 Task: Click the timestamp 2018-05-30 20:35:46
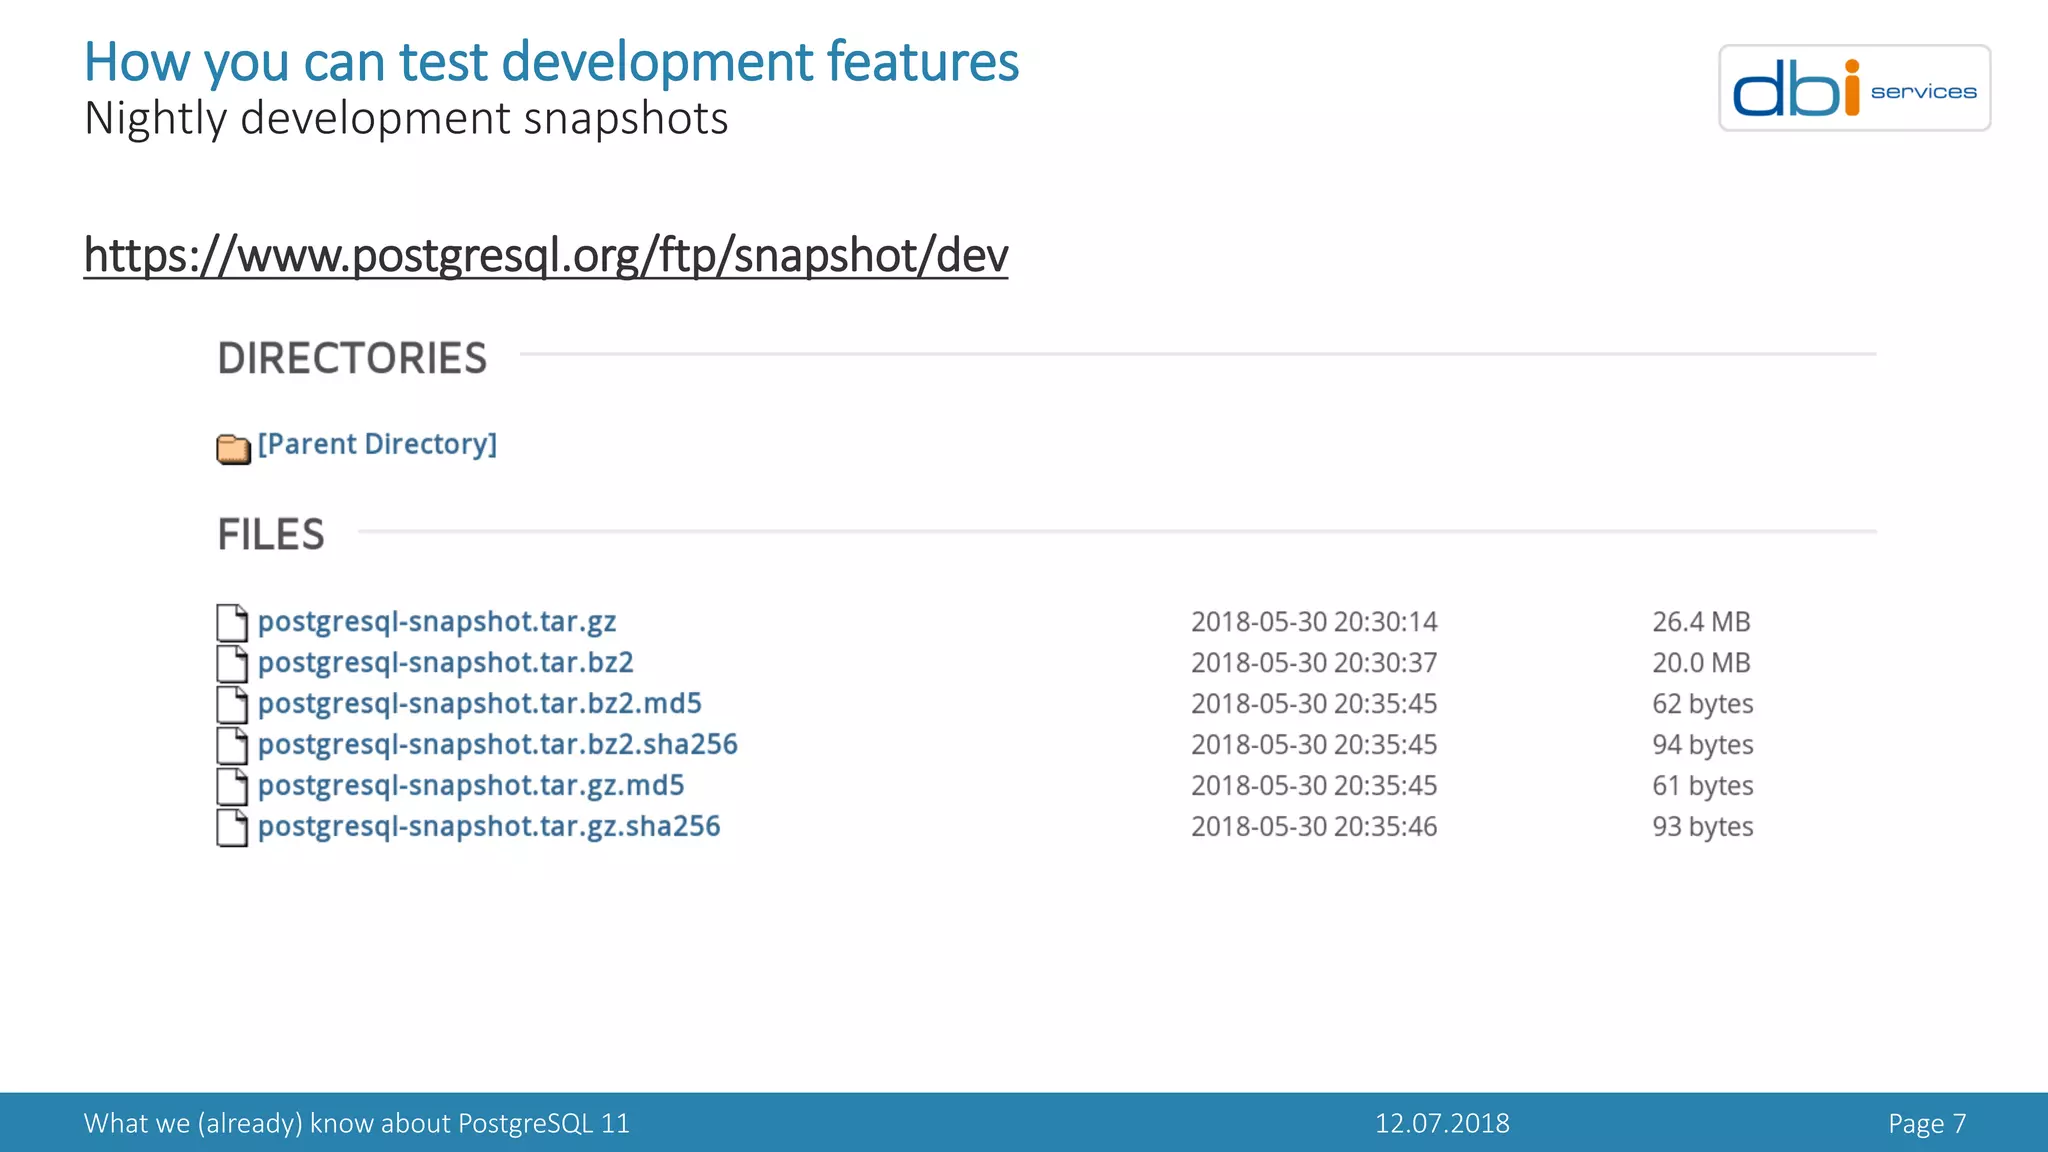1314,827
